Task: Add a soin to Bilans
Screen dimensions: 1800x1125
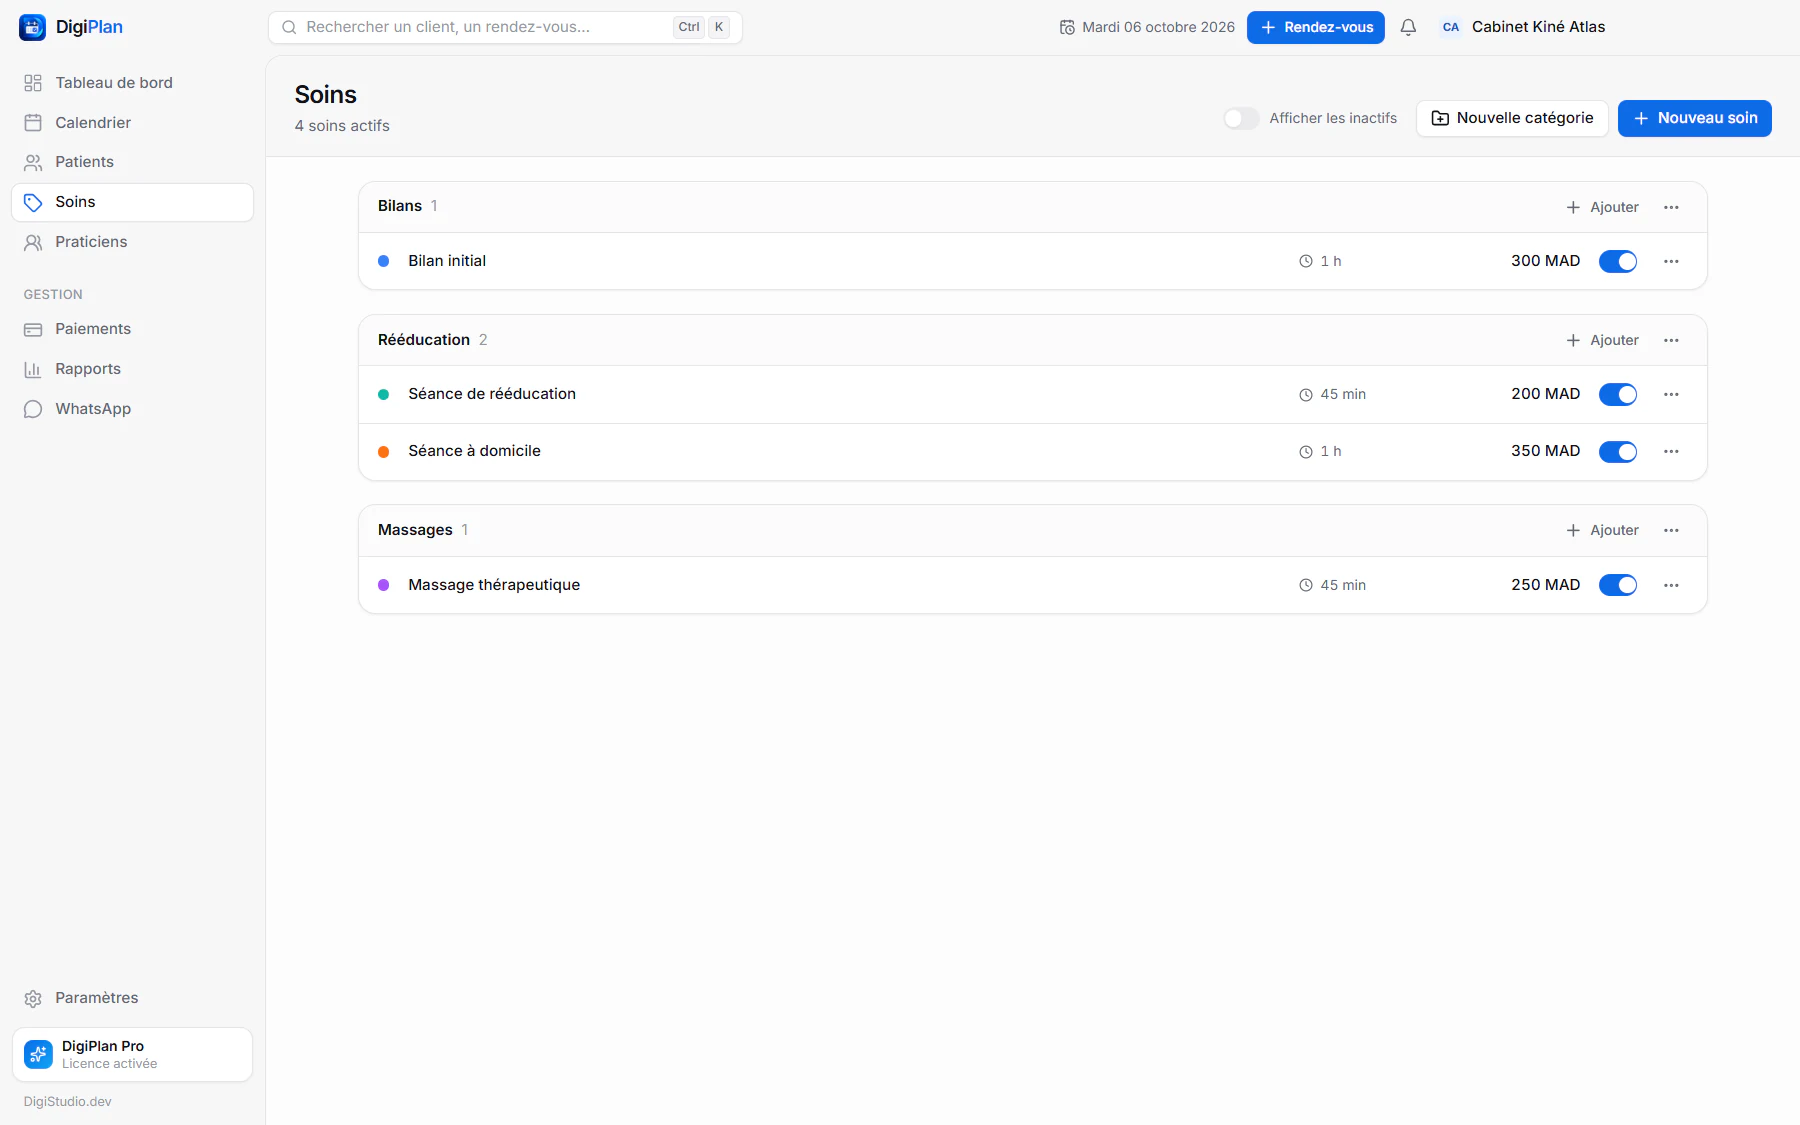Action: point(1602,207)
